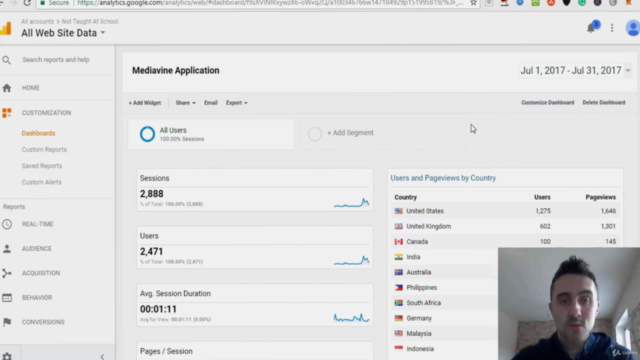Click the Behavior window icon
Viewport: 640px width, 360px height.
click(7, 298)
